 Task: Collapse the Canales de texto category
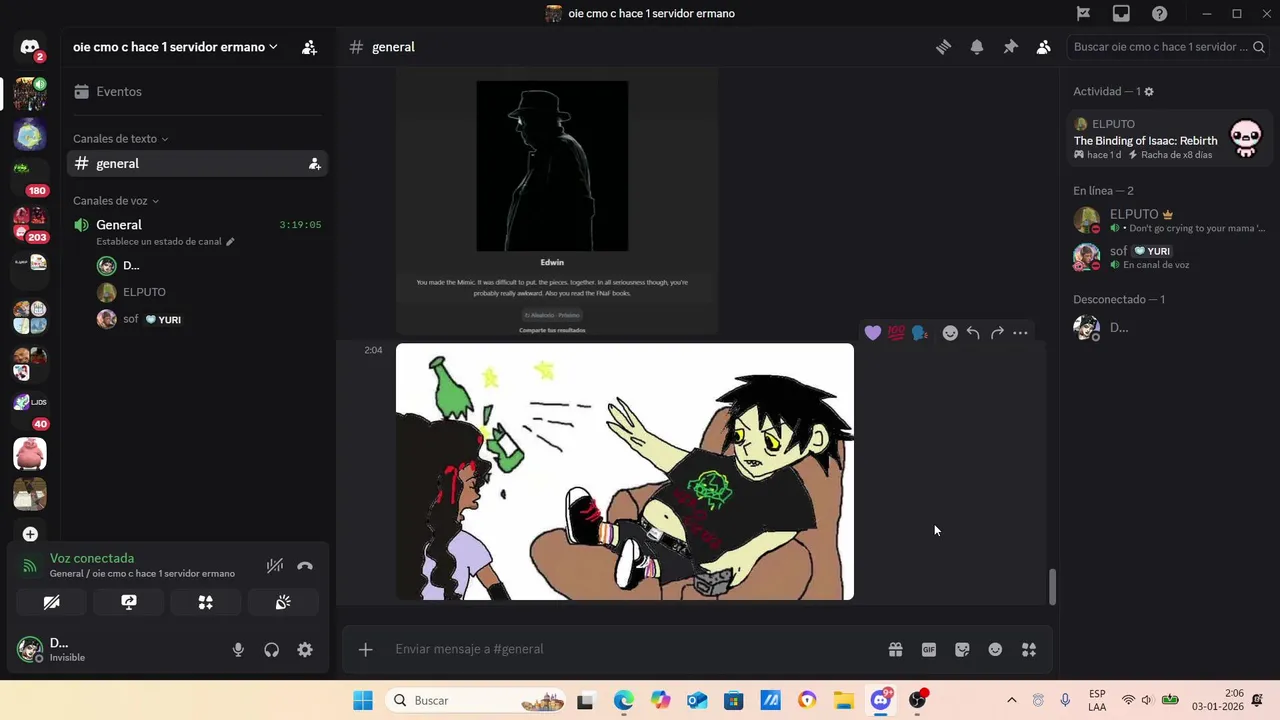point(120,139)
